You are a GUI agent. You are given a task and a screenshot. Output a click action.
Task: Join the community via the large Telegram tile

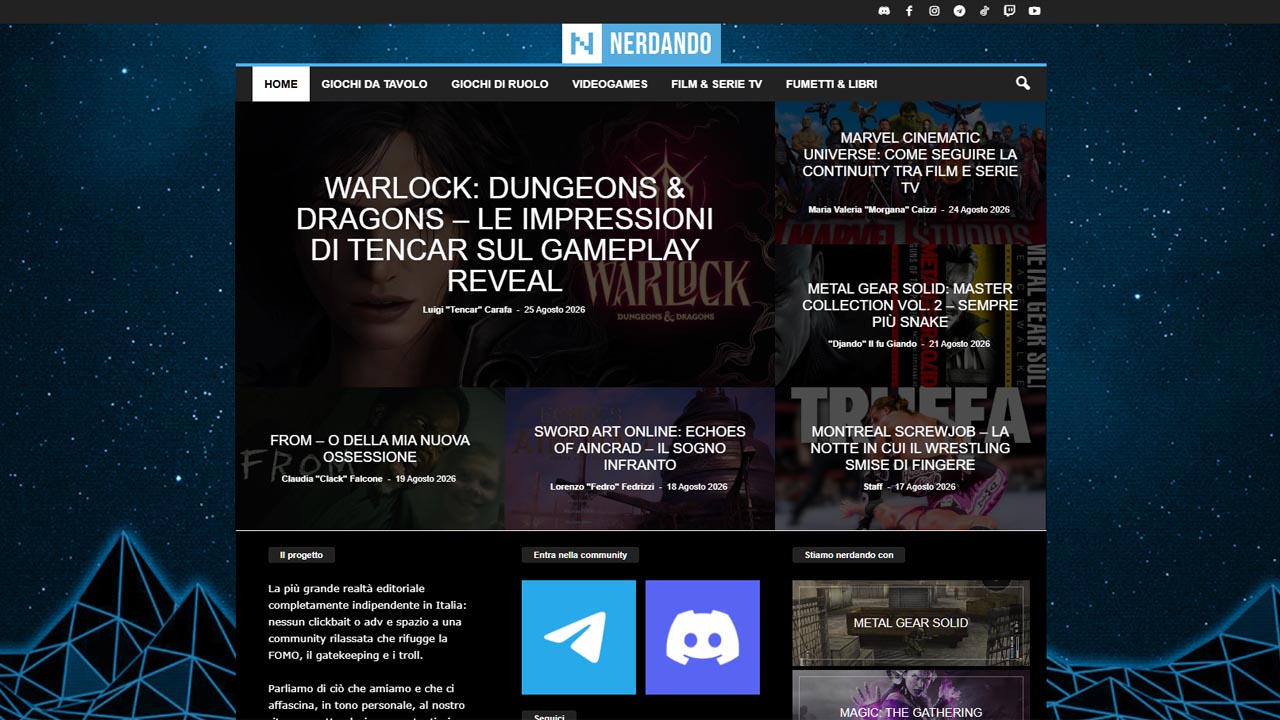(x=578, y=637)
